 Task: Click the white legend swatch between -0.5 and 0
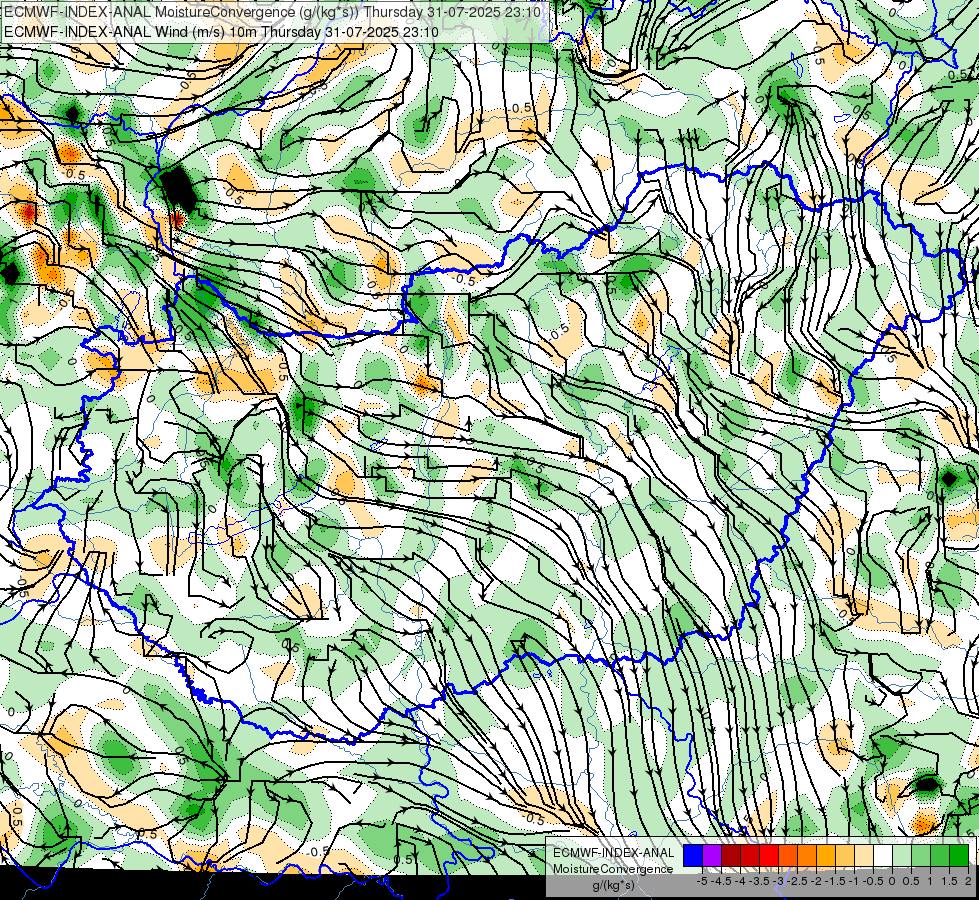(x=883, y=856)
